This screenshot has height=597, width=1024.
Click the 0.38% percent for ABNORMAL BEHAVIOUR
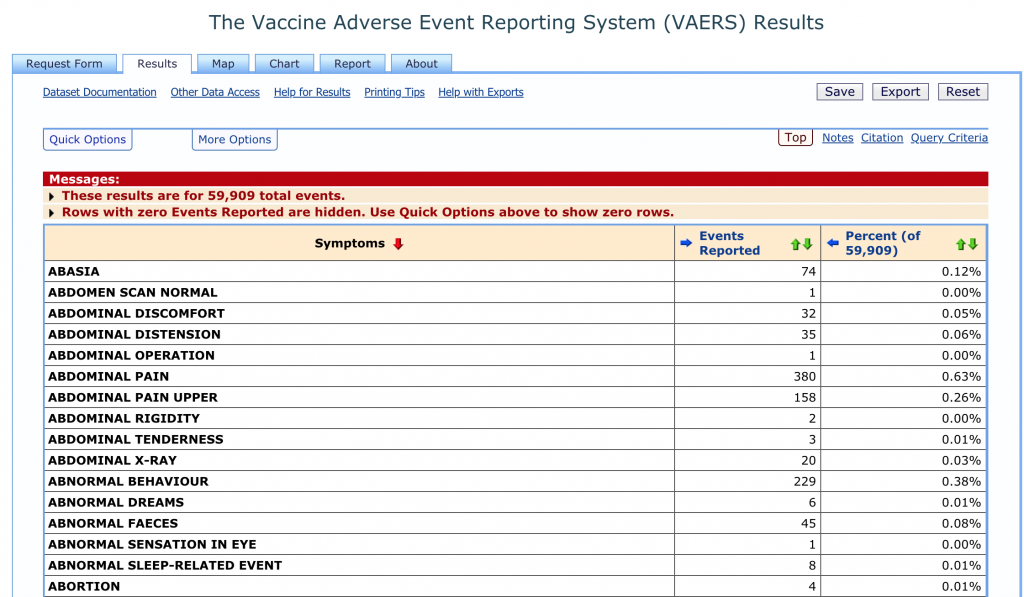coord(961,481)
